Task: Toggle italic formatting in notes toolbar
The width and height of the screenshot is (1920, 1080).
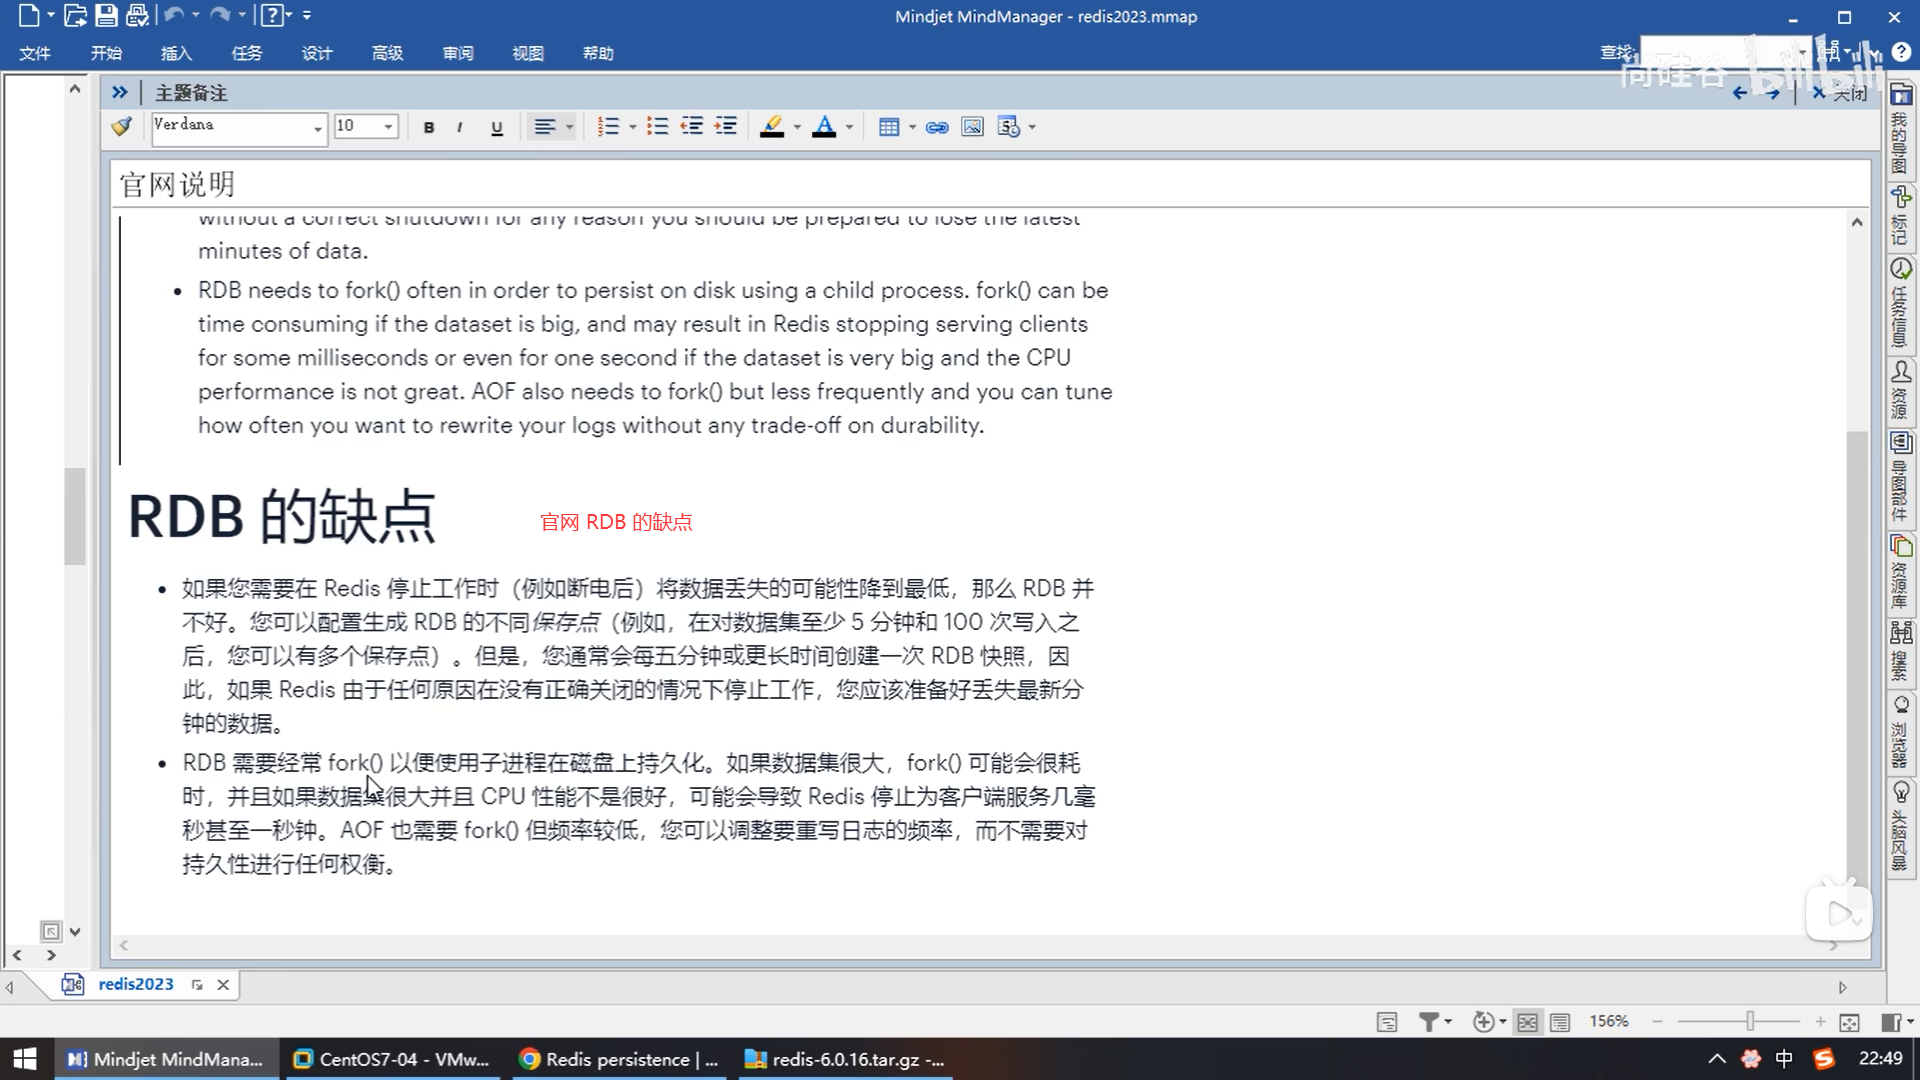Action: [459, 127]
